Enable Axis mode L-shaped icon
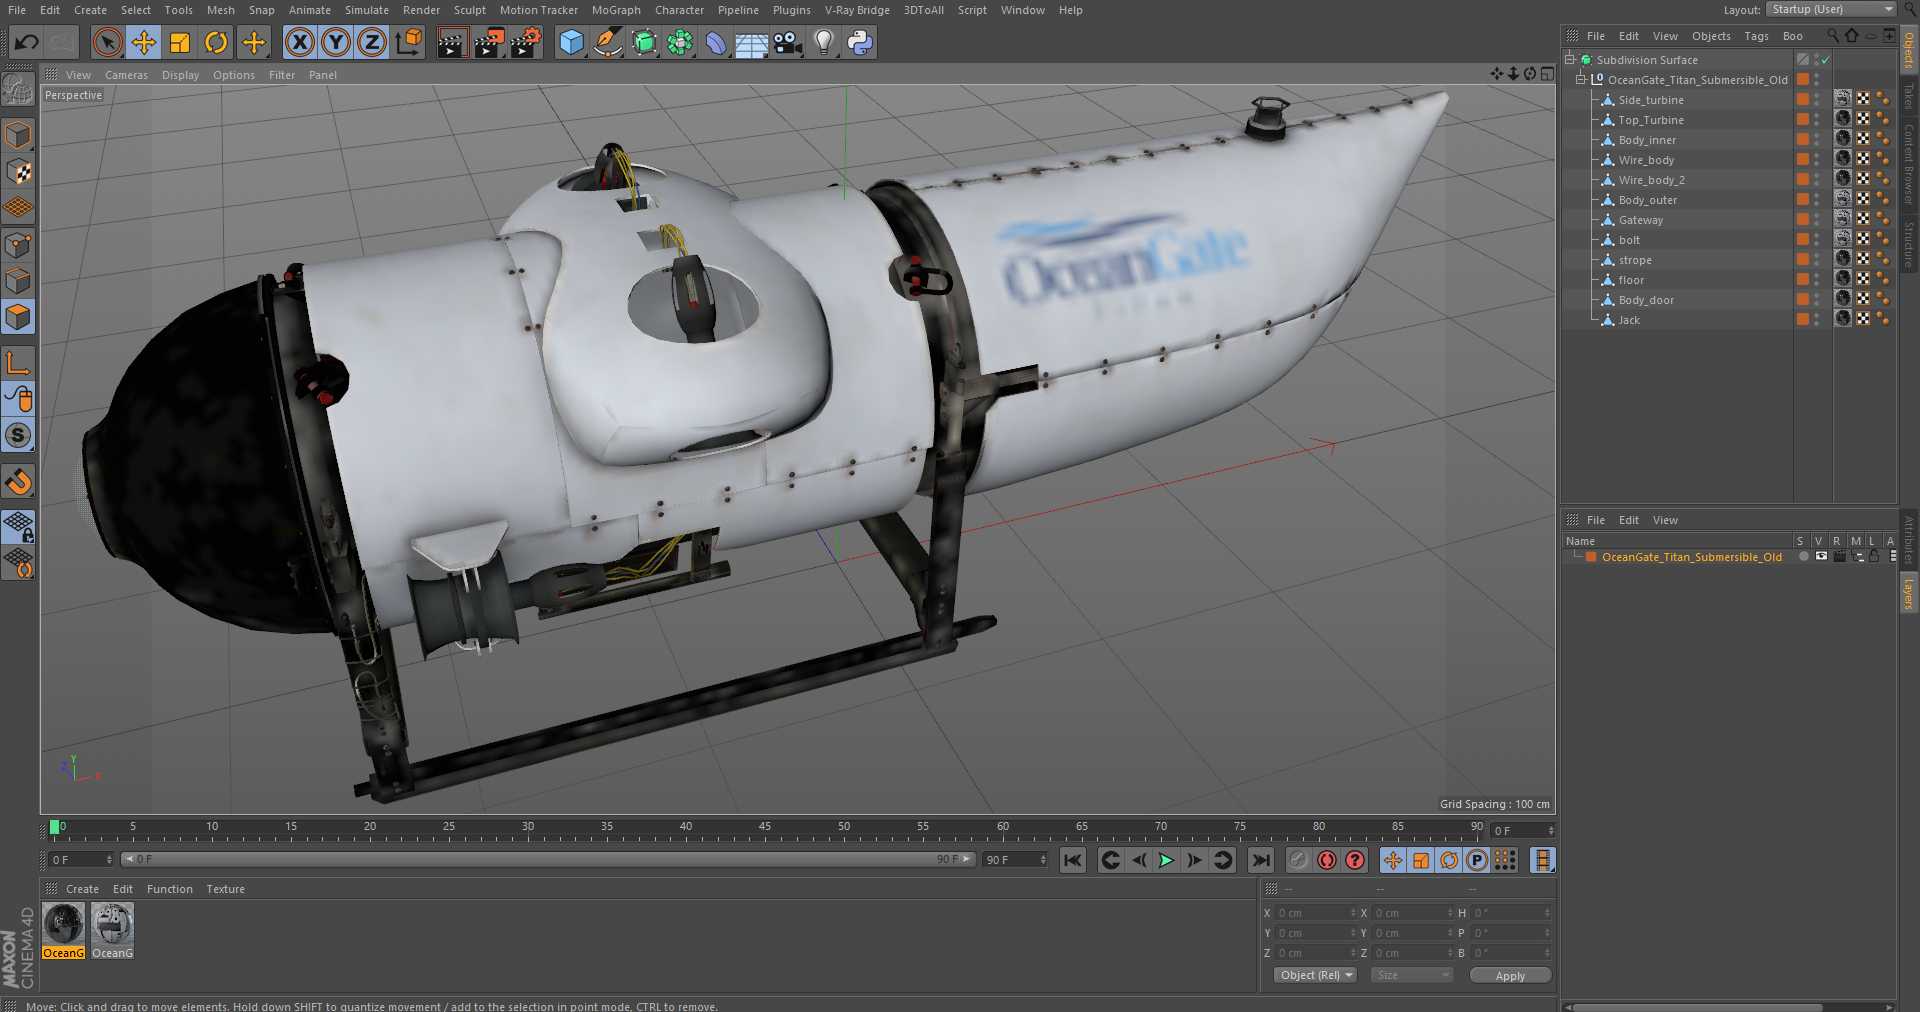This screenshot has width=1920, height=1012. 18,362
